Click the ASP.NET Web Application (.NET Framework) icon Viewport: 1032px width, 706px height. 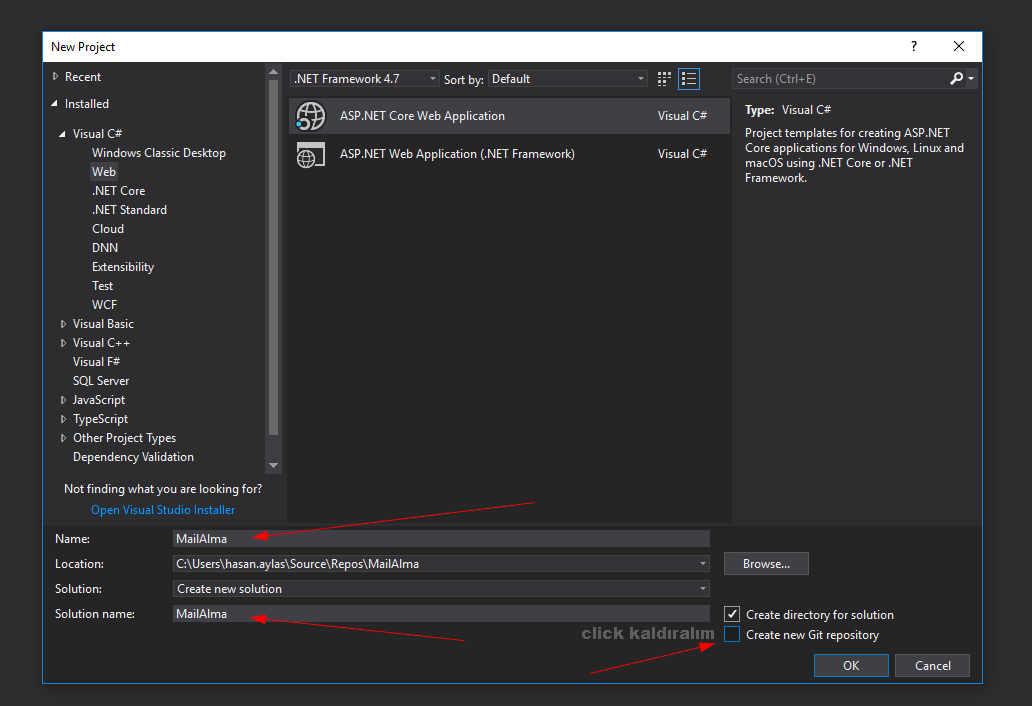click(311, 155)
